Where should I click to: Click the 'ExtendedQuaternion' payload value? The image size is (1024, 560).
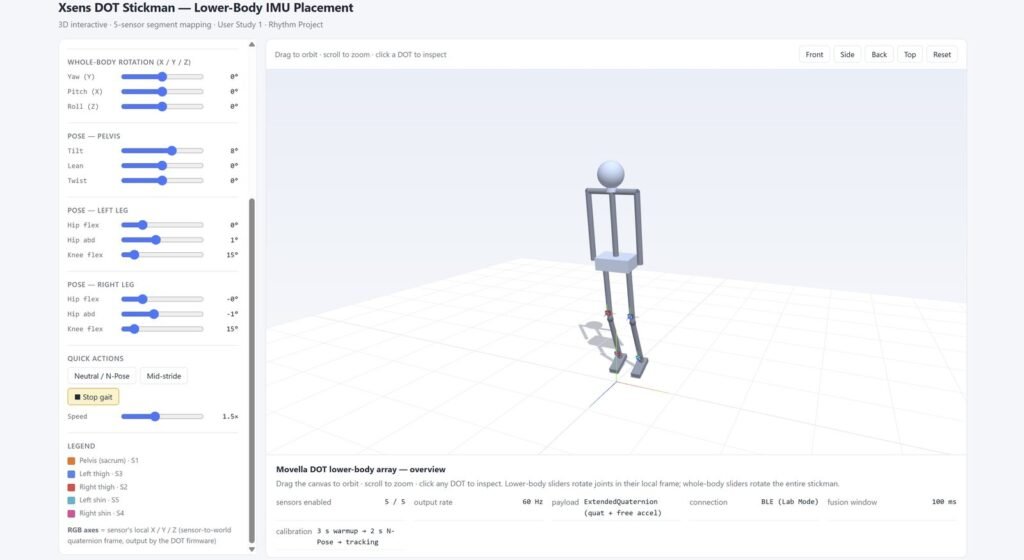pos(620,502)
